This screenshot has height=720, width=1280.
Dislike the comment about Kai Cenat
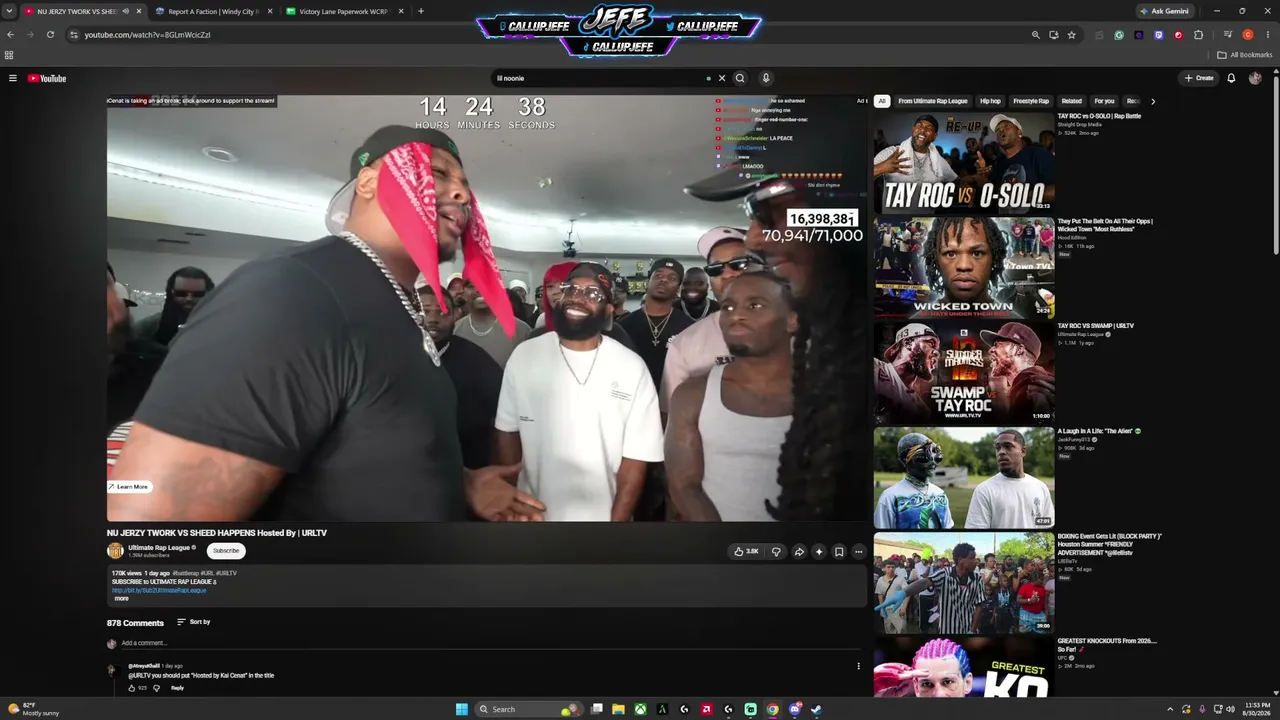[x=156, y=688]
